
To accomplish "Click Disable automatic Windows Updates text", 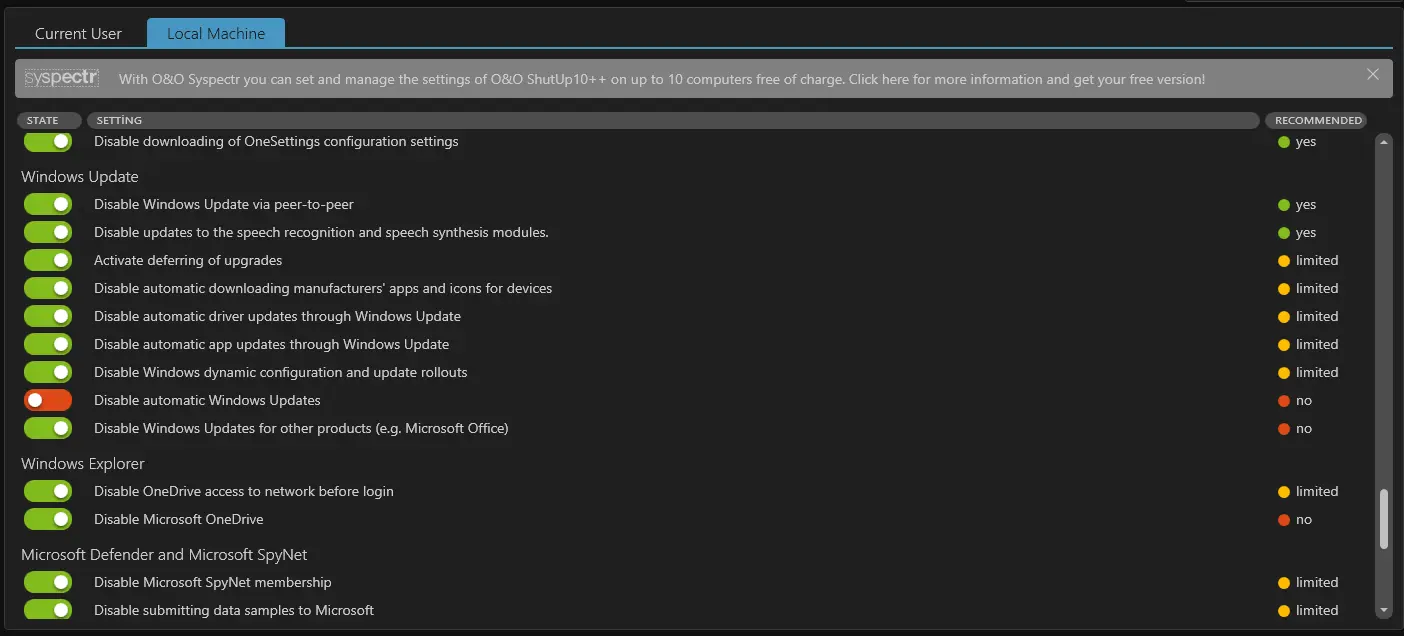I will coord(207,400).
